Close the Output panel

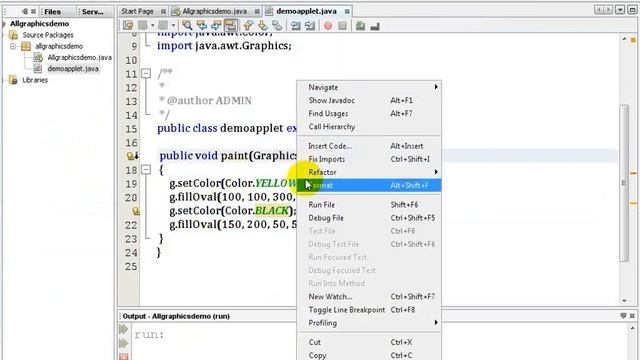[632, 316]
